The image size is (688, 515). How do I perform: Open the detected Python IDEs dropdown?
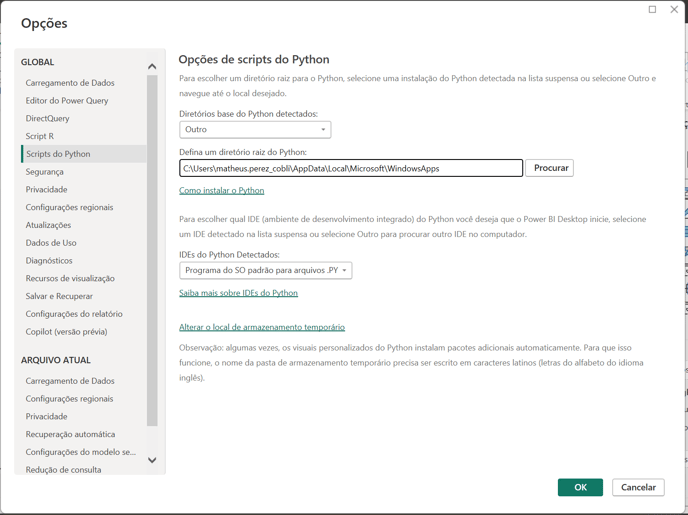click(x=265, y=271)
